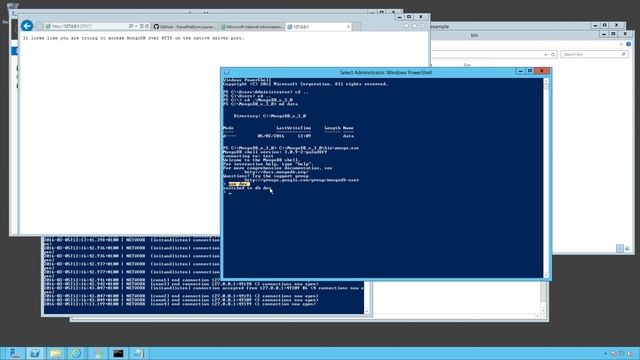Open the help icon in bin Explorer window
This screenshot has height=360, width=640.
coord(629,44)
